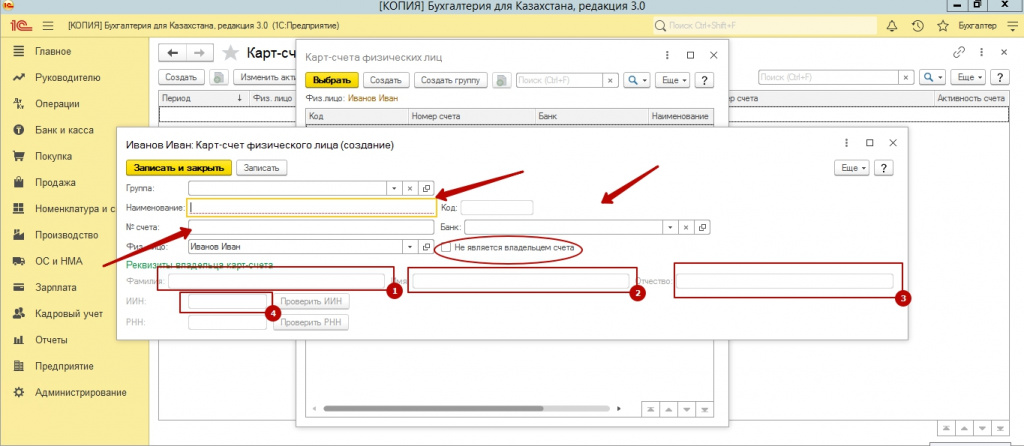
Task: Open Еще menu in the background list toolbar
Action: pyautogui.click(x=968, y=77)
